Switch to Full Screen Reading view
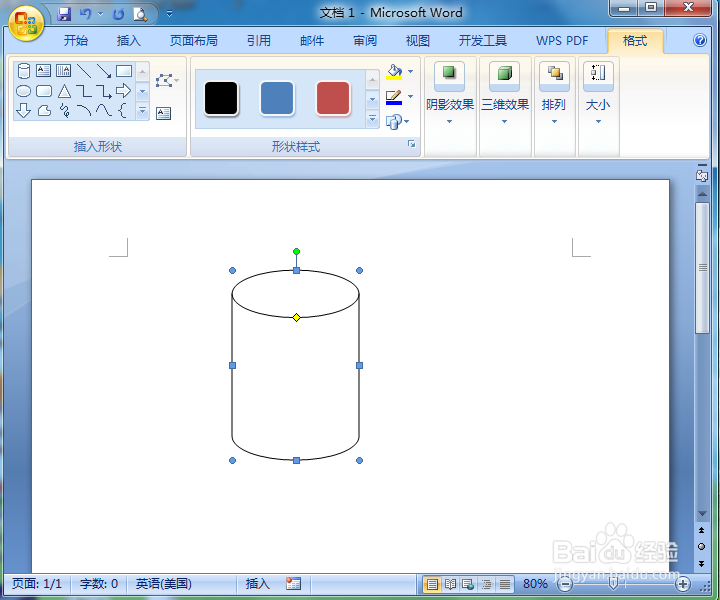720x600 pixels. [450, 584]
